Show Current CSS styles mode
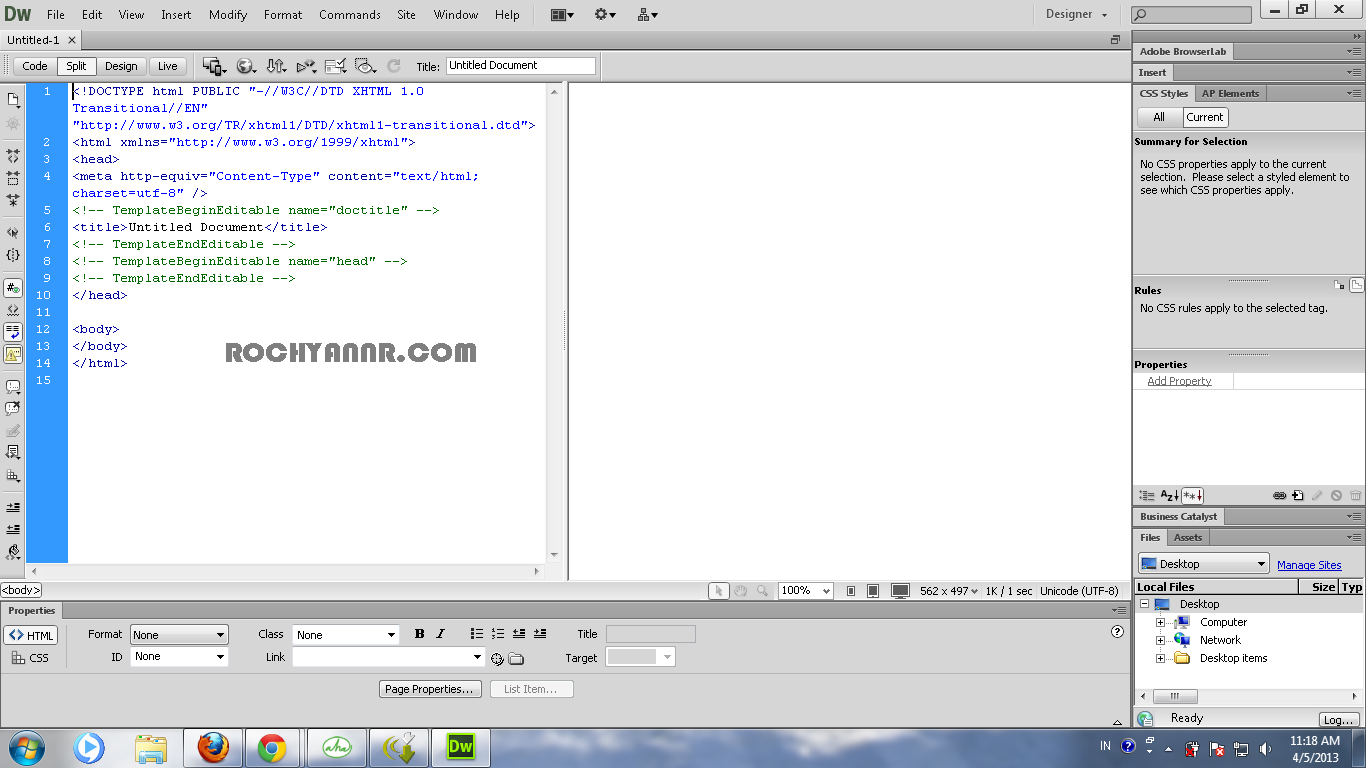1366x768 pixels. [x=1205, y=117]
